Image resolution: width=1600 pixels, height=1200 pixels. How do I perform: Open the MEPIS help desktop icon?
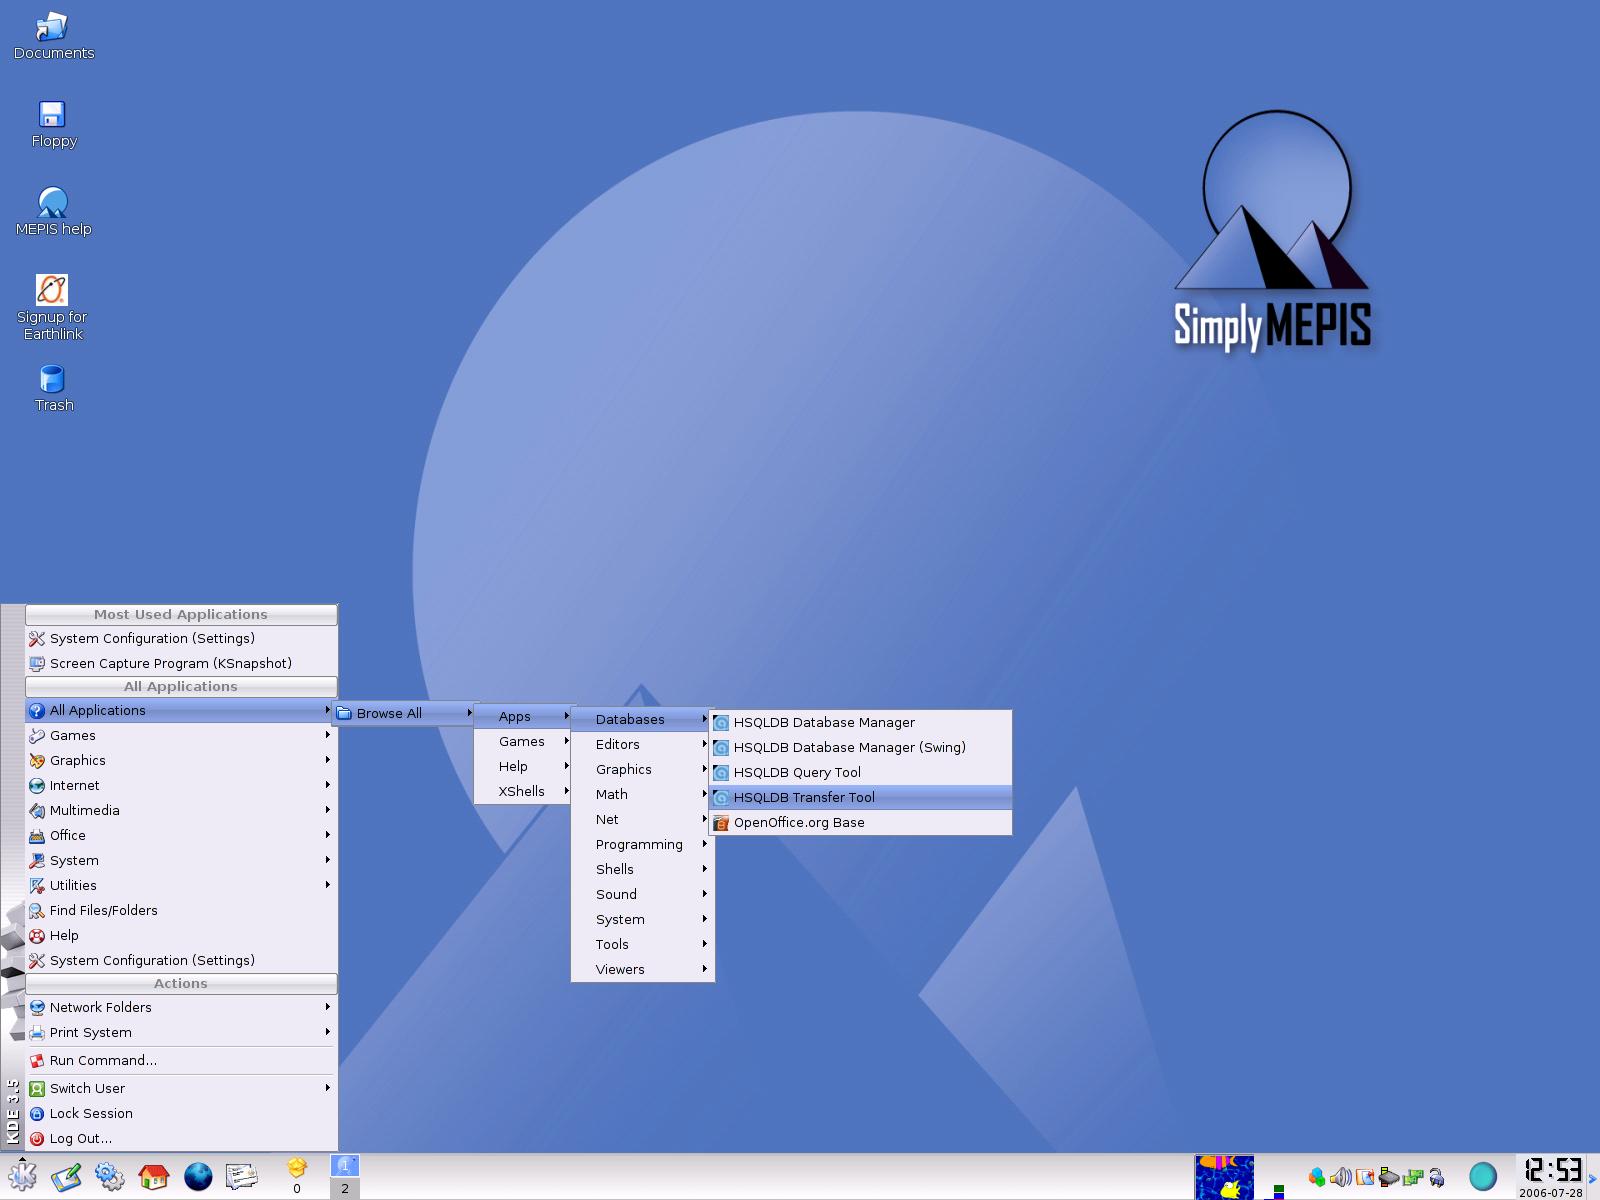click(x=53, y=212)
